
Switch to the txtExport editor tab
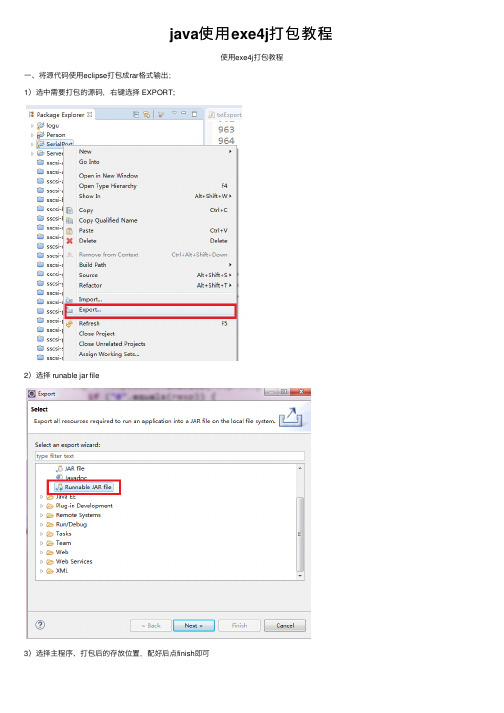point(225,115)
